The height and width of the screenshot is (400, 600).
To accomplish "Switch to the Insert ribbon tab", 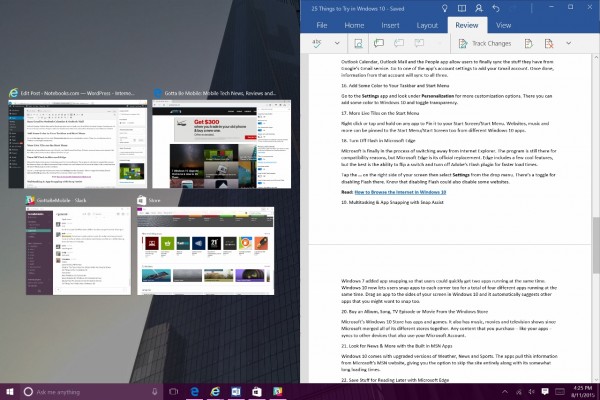I will (390, 25).
